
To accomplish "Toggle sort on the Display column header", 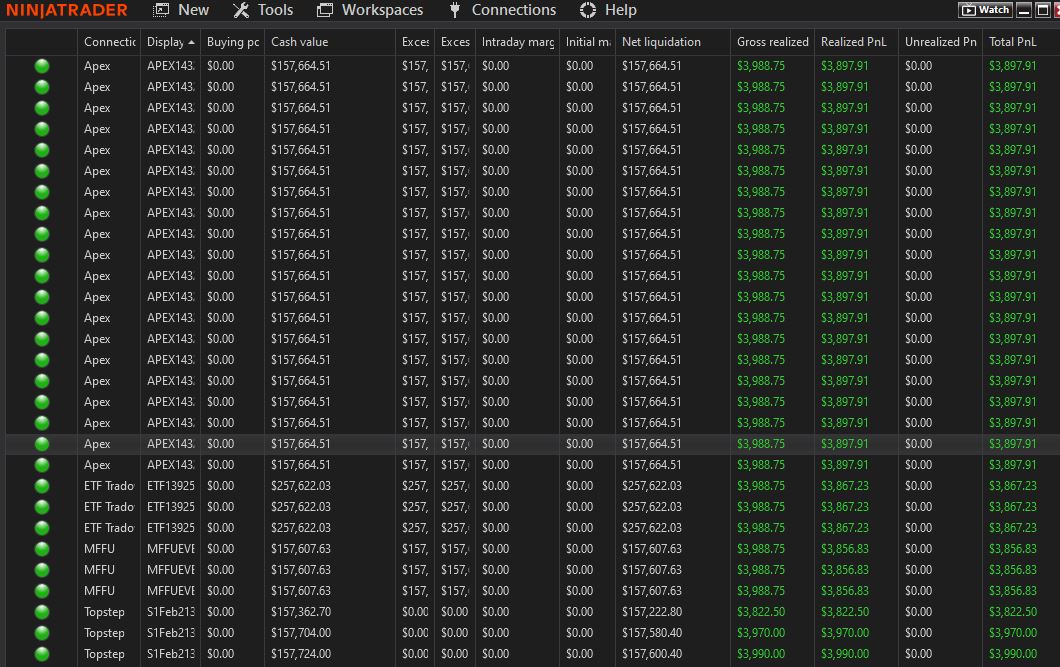I will pos(170,42).
